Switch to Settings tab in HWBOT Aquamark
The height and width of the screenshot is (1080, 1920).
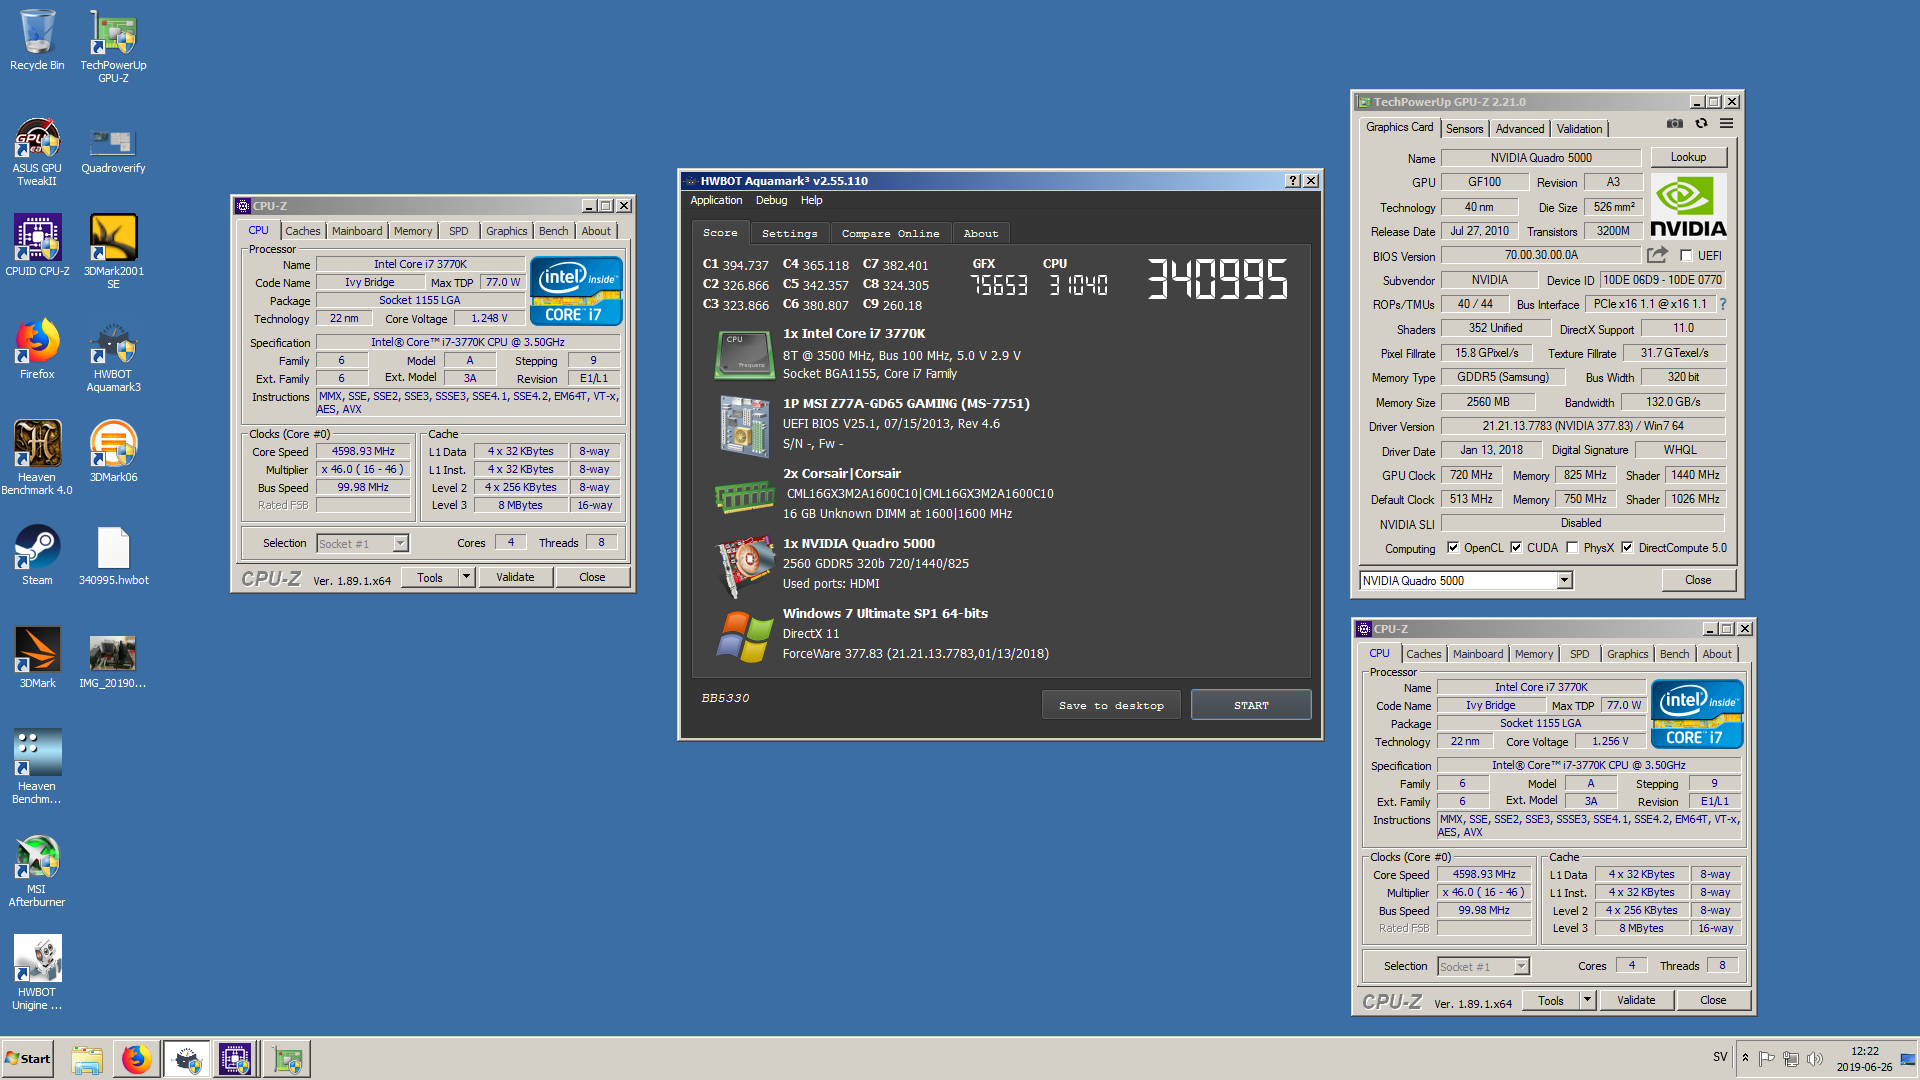[789, 233]
